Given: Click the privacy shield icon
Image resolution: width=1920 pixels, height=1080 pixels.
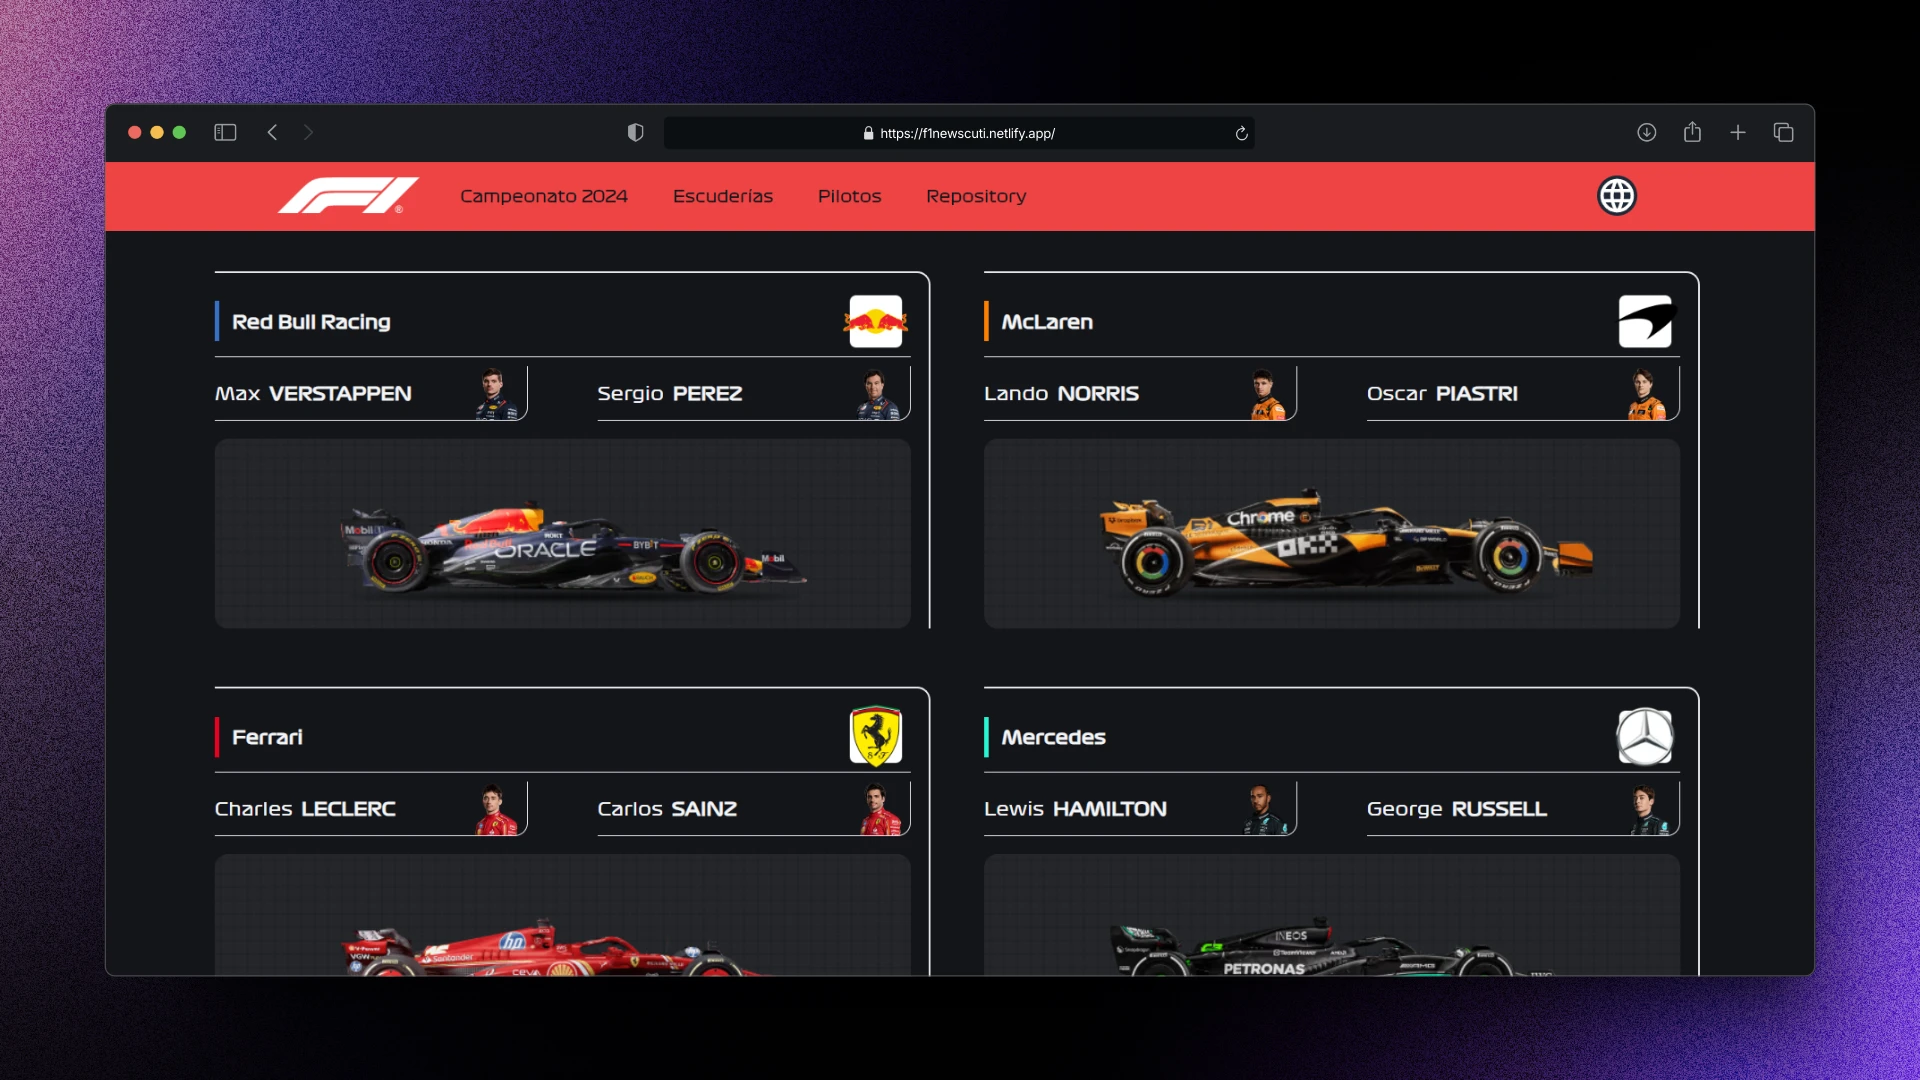Looking at the screenshot, I should coord(635,133).
